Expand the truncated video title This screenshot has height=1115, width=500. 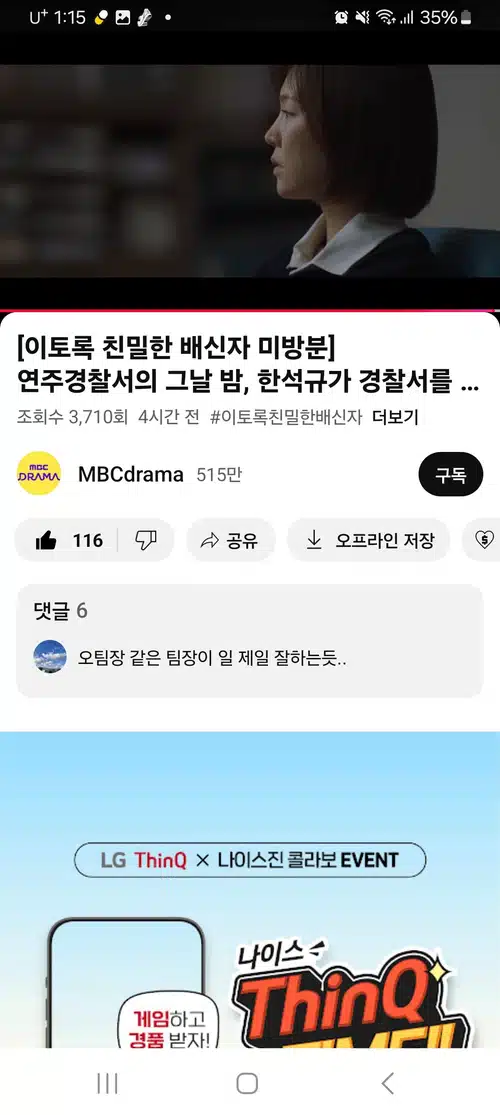pos(248,368)
